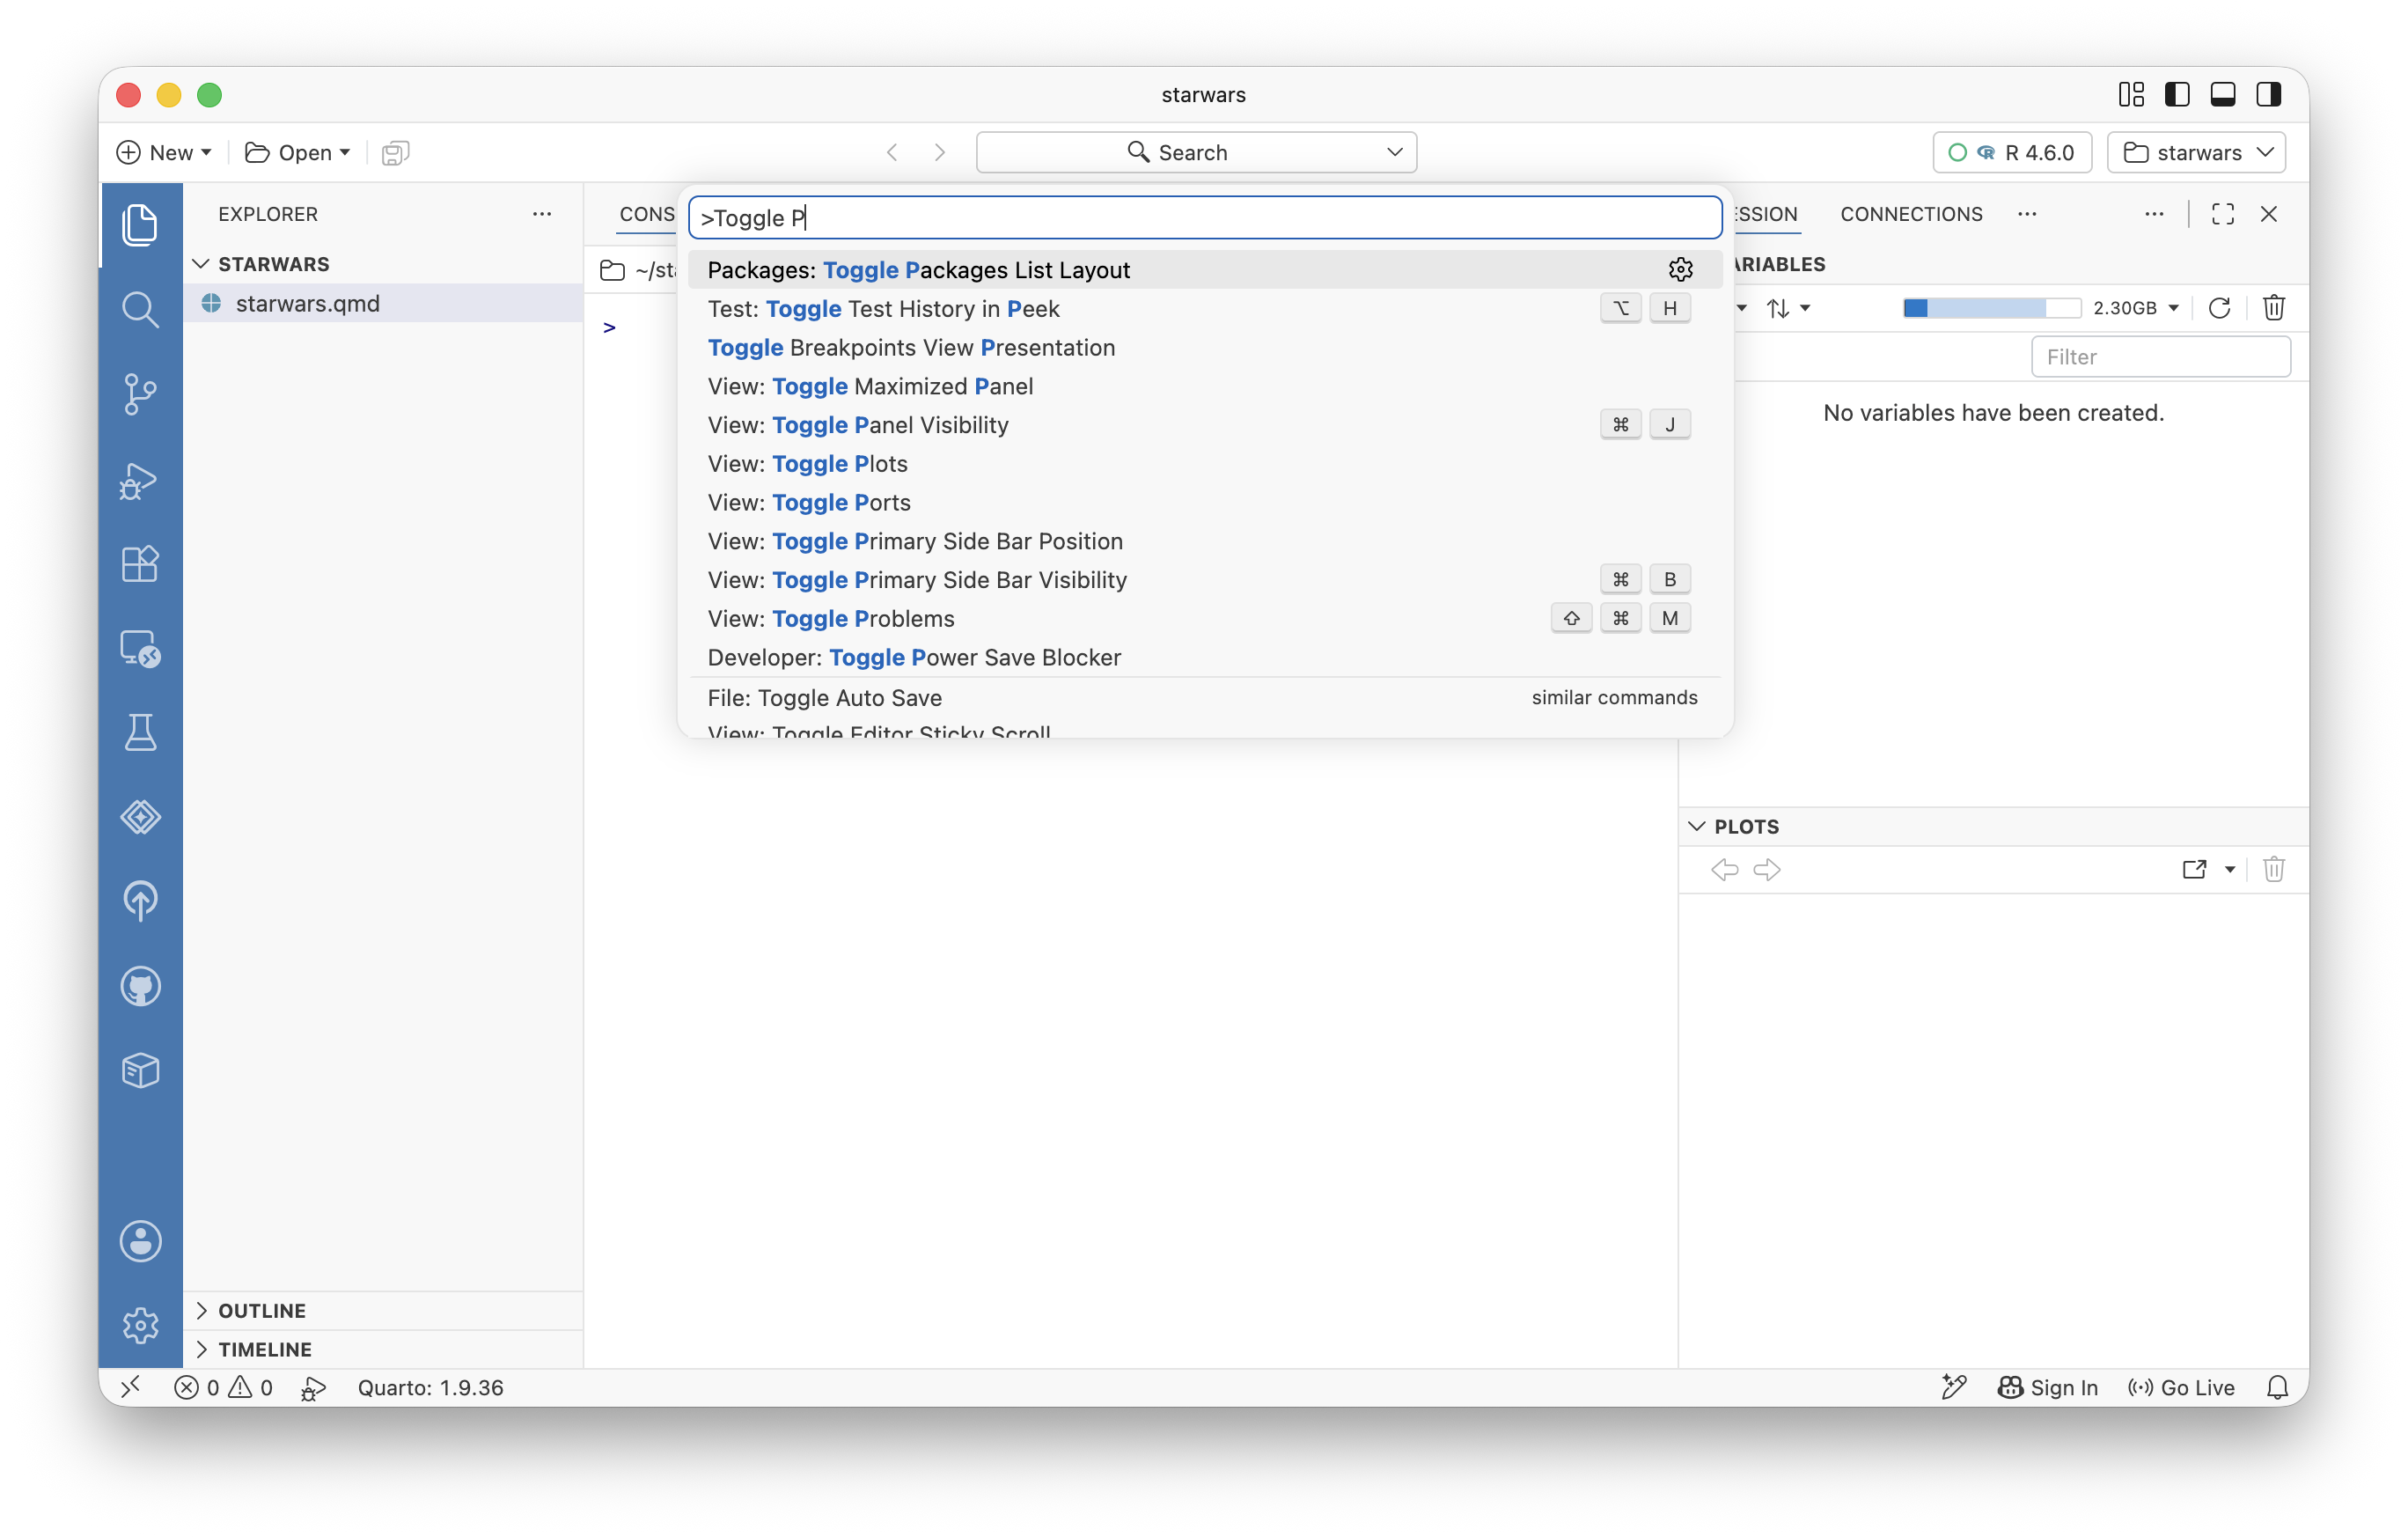This screenshot has height=1537, width=2408.
Task: Select View: Toggle Plots command
Action: tap(1204, 464)
